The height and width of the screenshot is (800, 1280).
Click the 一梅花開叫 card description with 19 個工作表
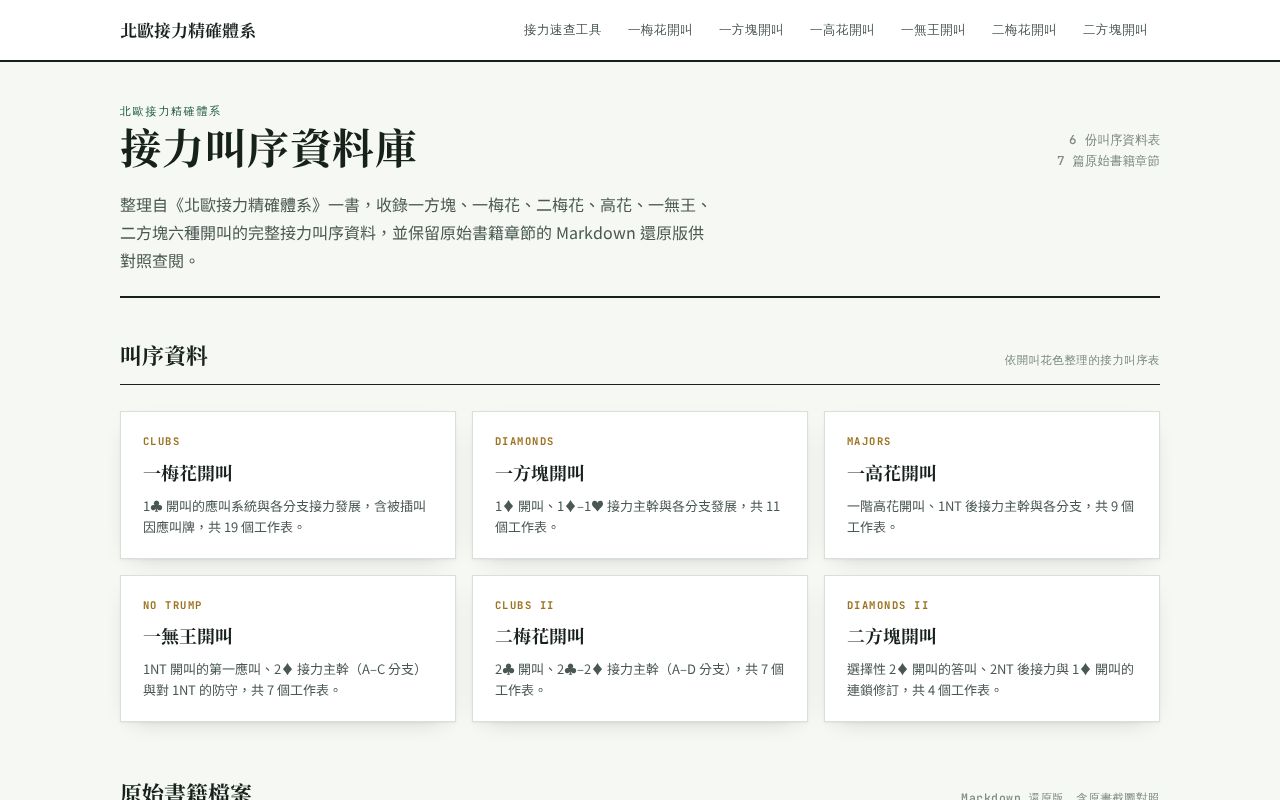point(285,516)
